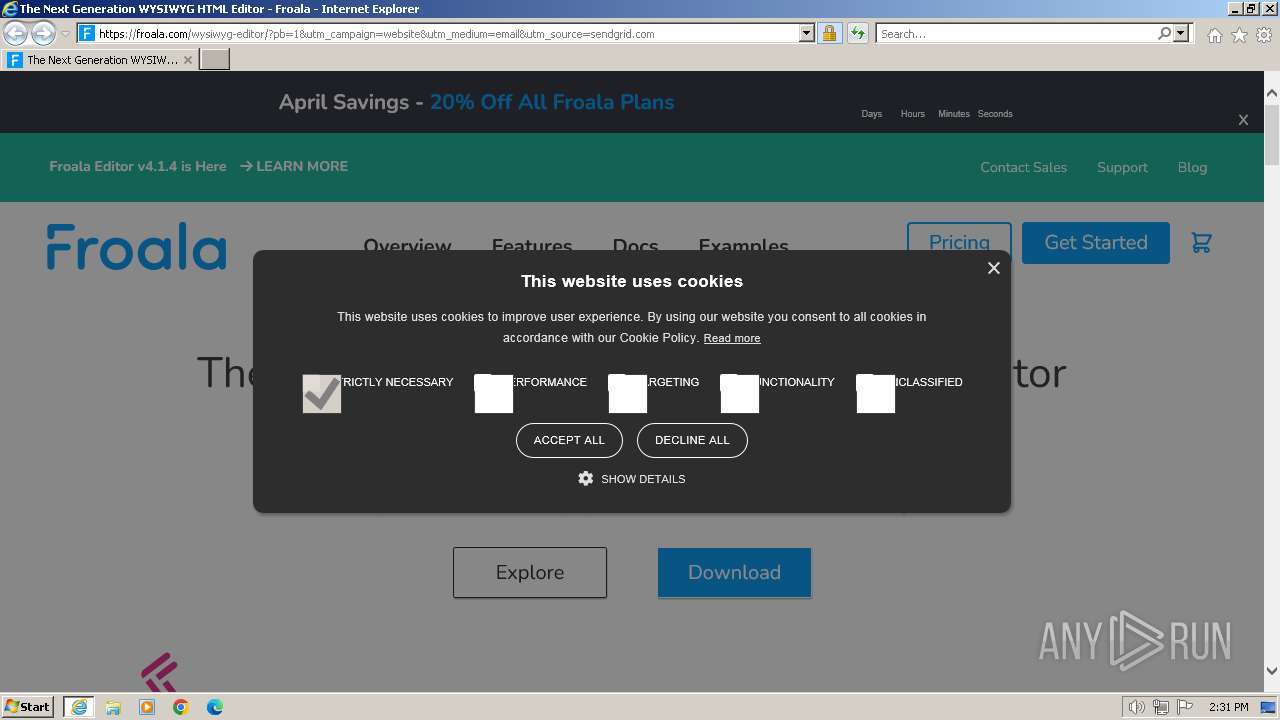
Task: Expand the address bar dropdown arrow
Action: coord(807,34)
